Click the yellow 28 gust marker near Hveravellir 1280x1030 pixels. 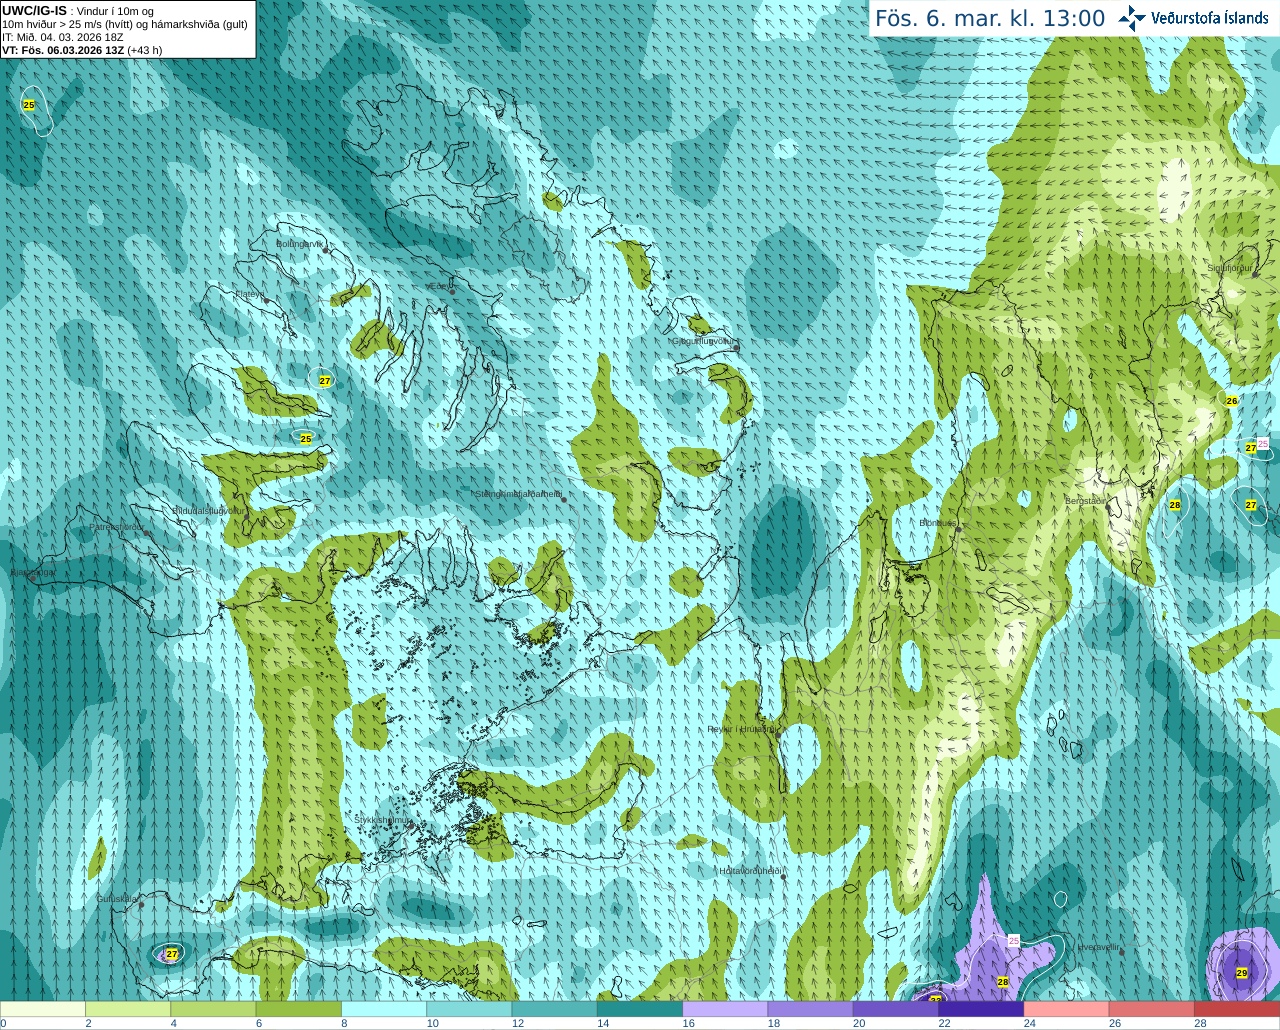[1003, 983]
